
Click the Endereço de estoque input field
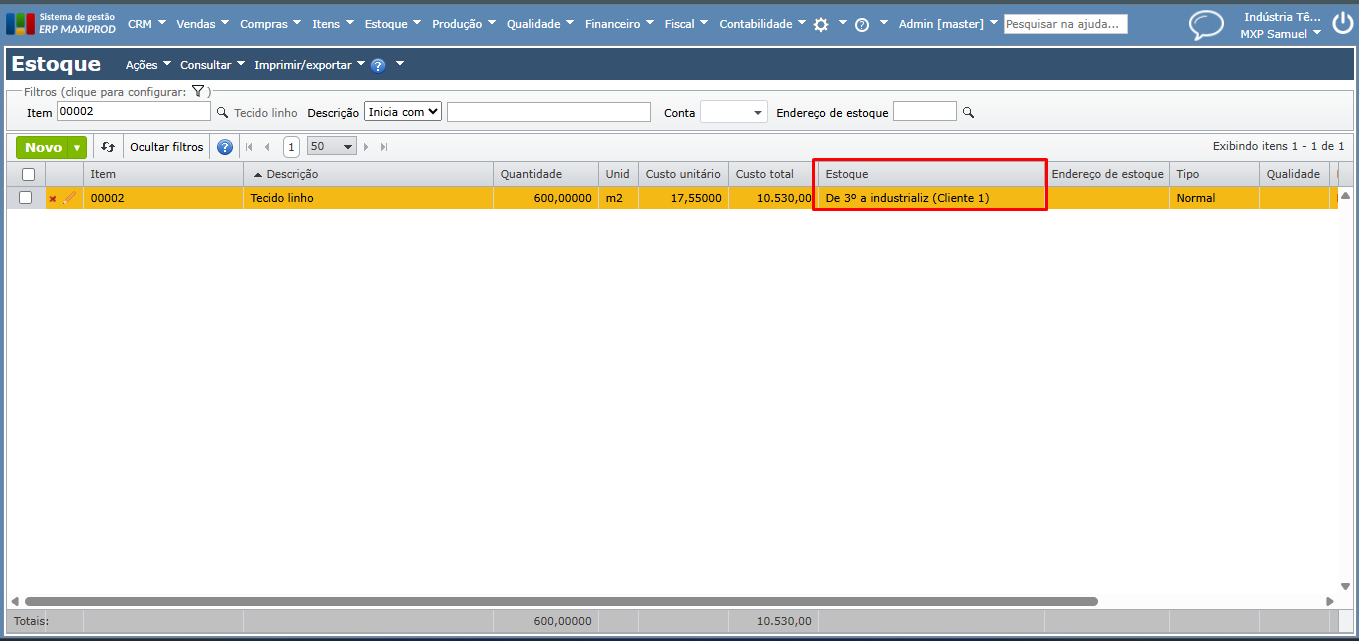[925, 112]
